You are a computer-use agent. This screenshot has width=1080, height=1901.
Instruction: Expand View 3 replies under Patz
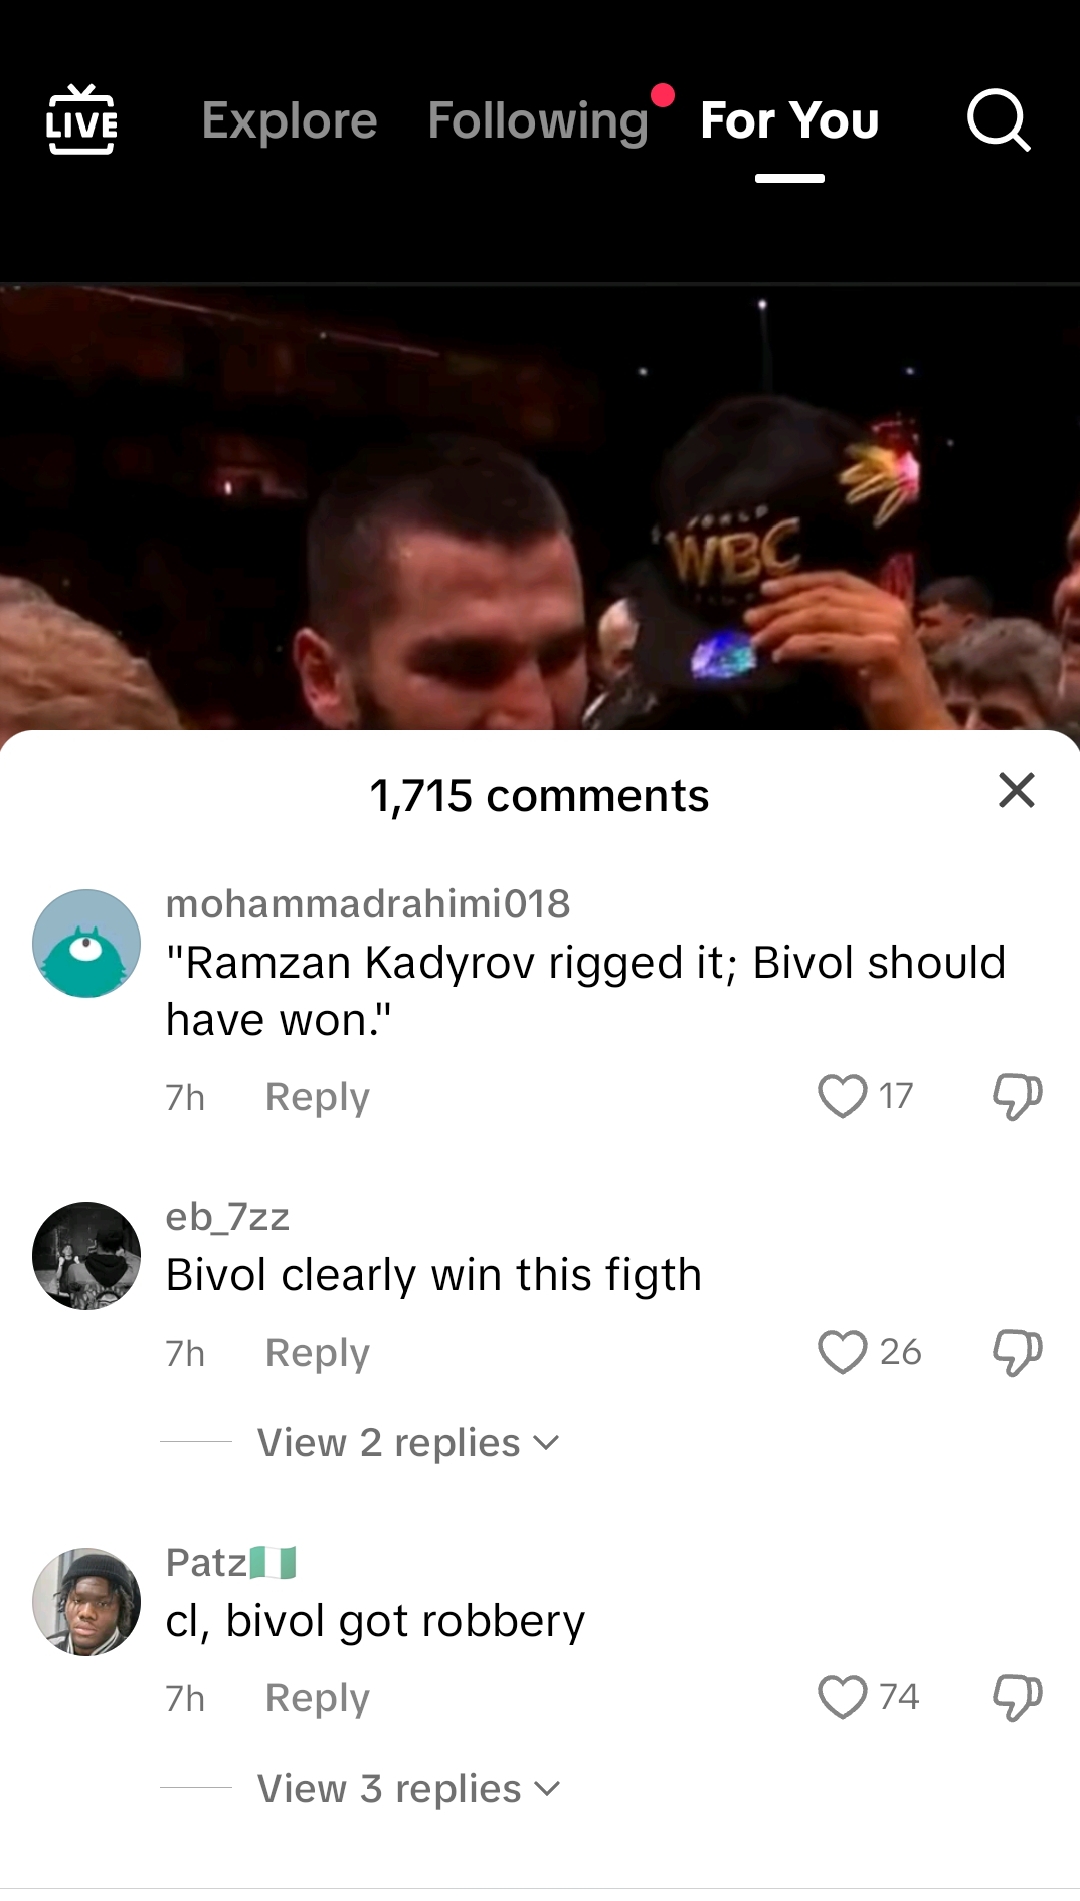[408, 1788]
